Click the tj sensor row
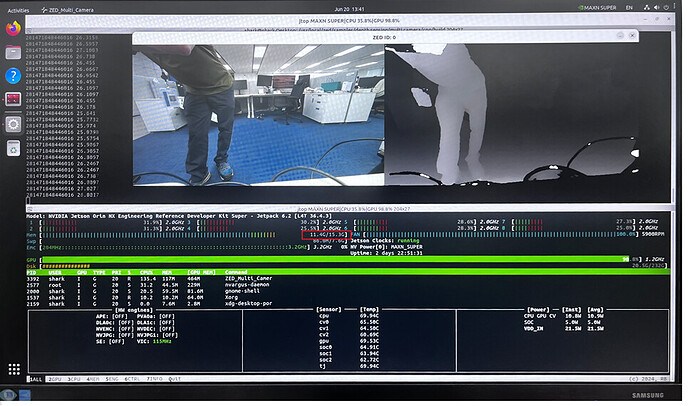This screenshot has height=406, width=690. tap(349, 366)
